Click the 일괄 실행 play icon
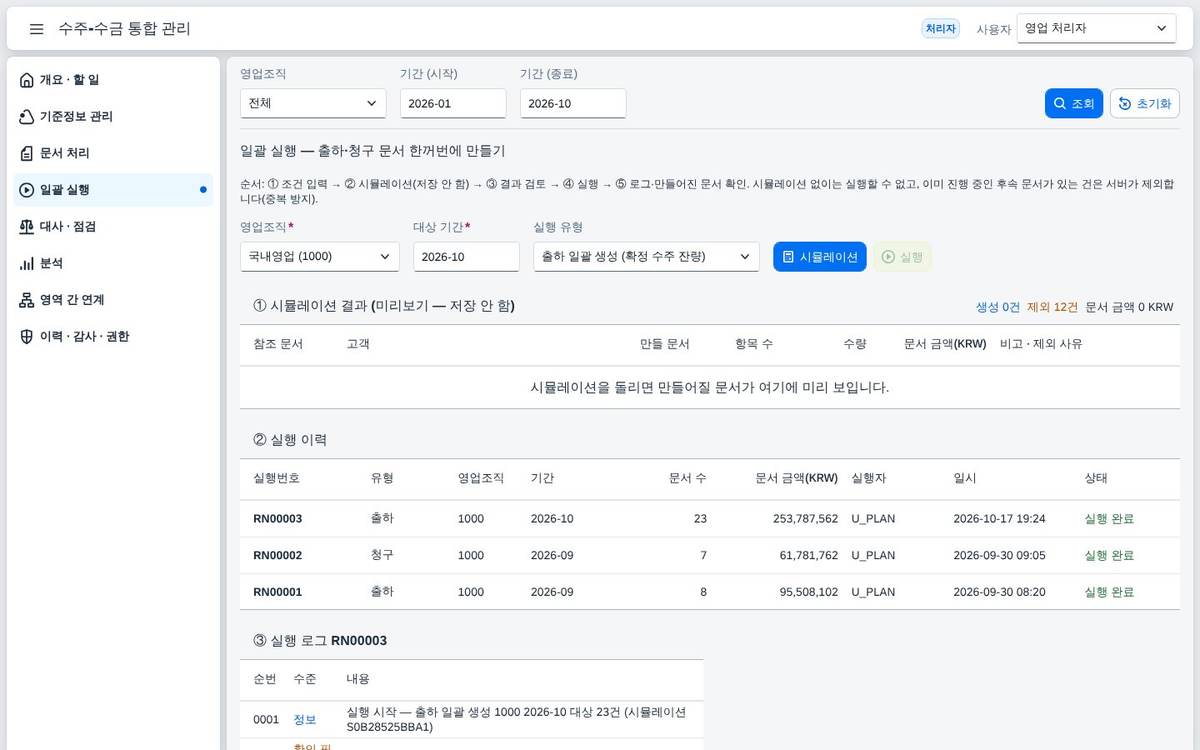The width and height of the screenshot is (1200, 750). point(27,190)
